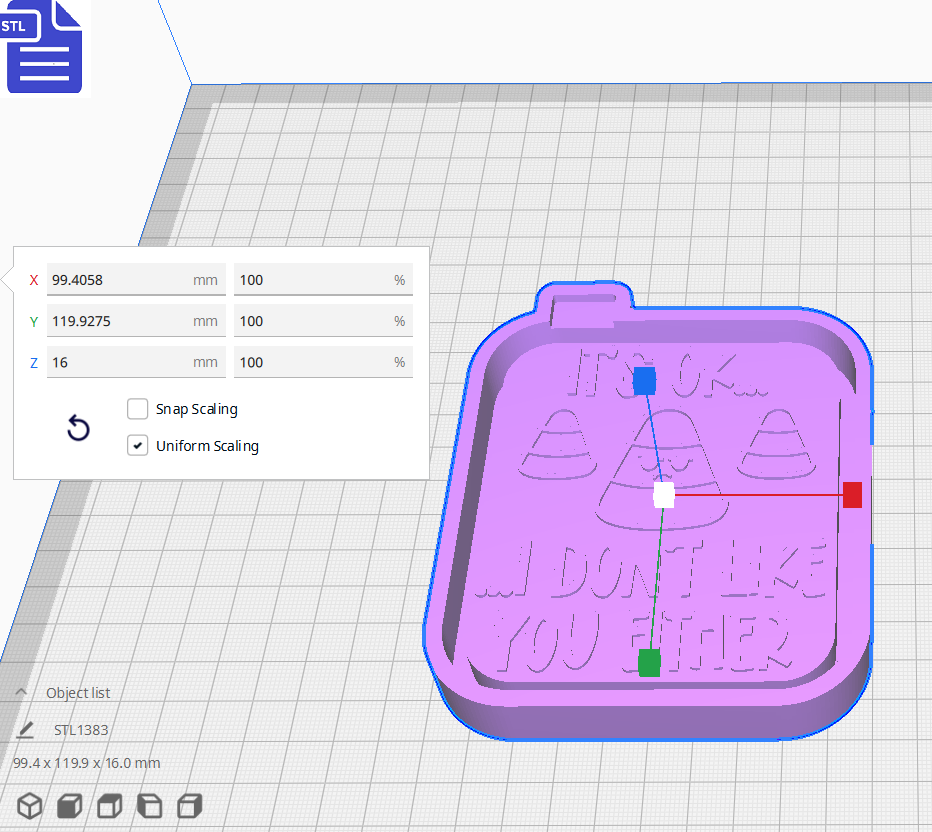Click the reset scaling arrow icon

[78, 427]
